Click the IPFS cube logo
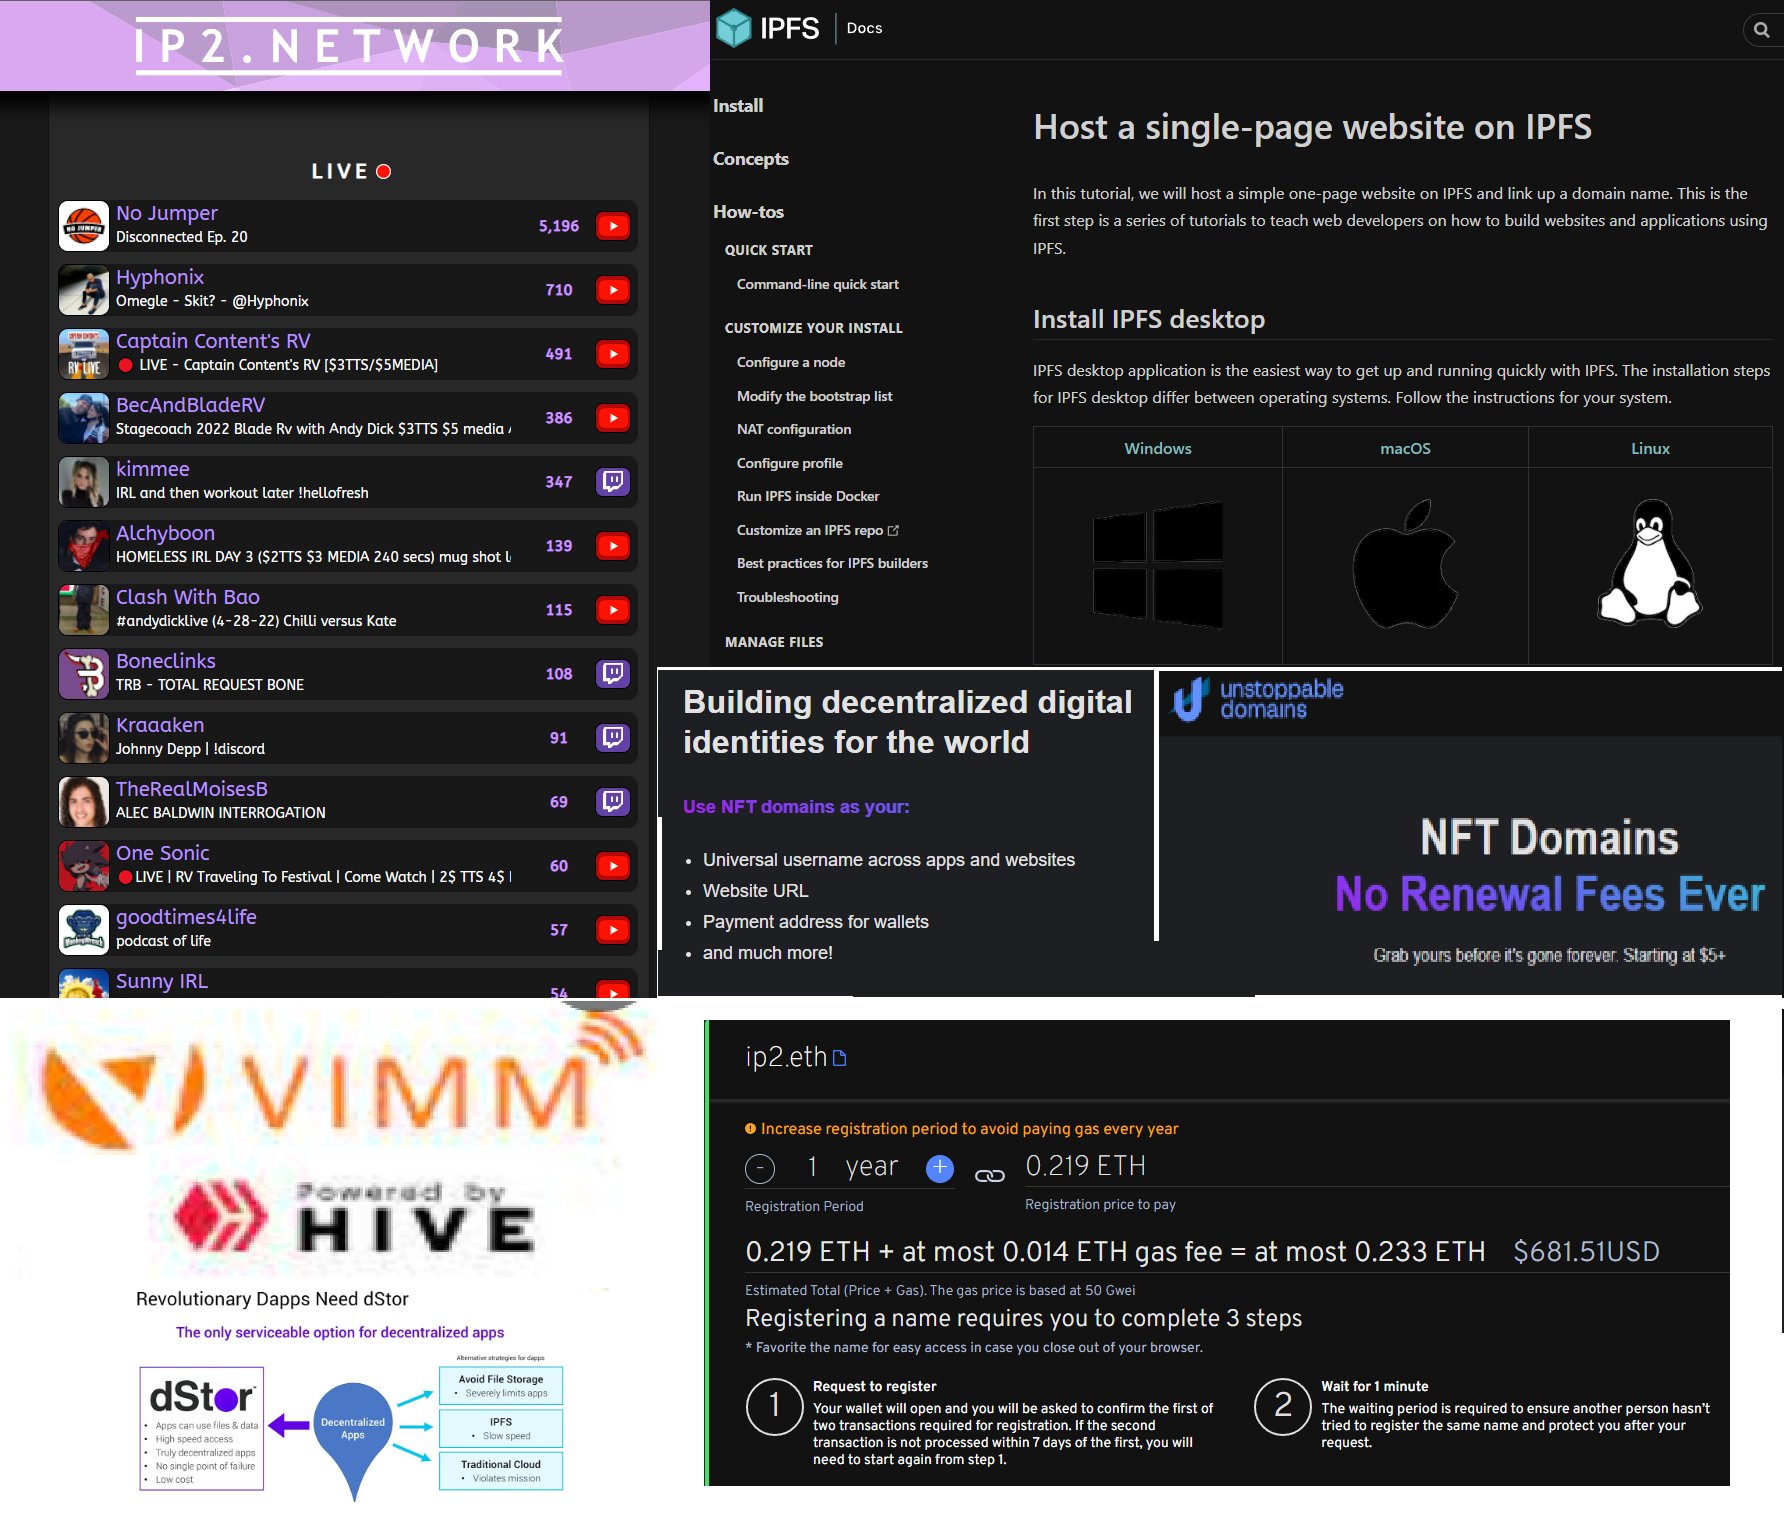 (x=734, y=28)
